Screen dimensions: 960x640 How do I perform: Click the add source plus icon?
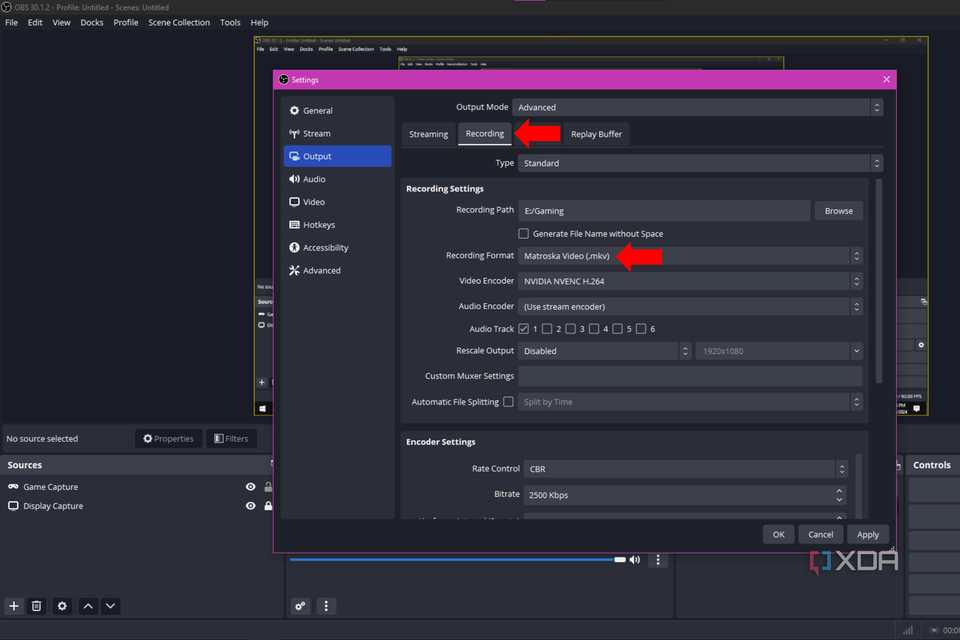[x=13, y=606]
